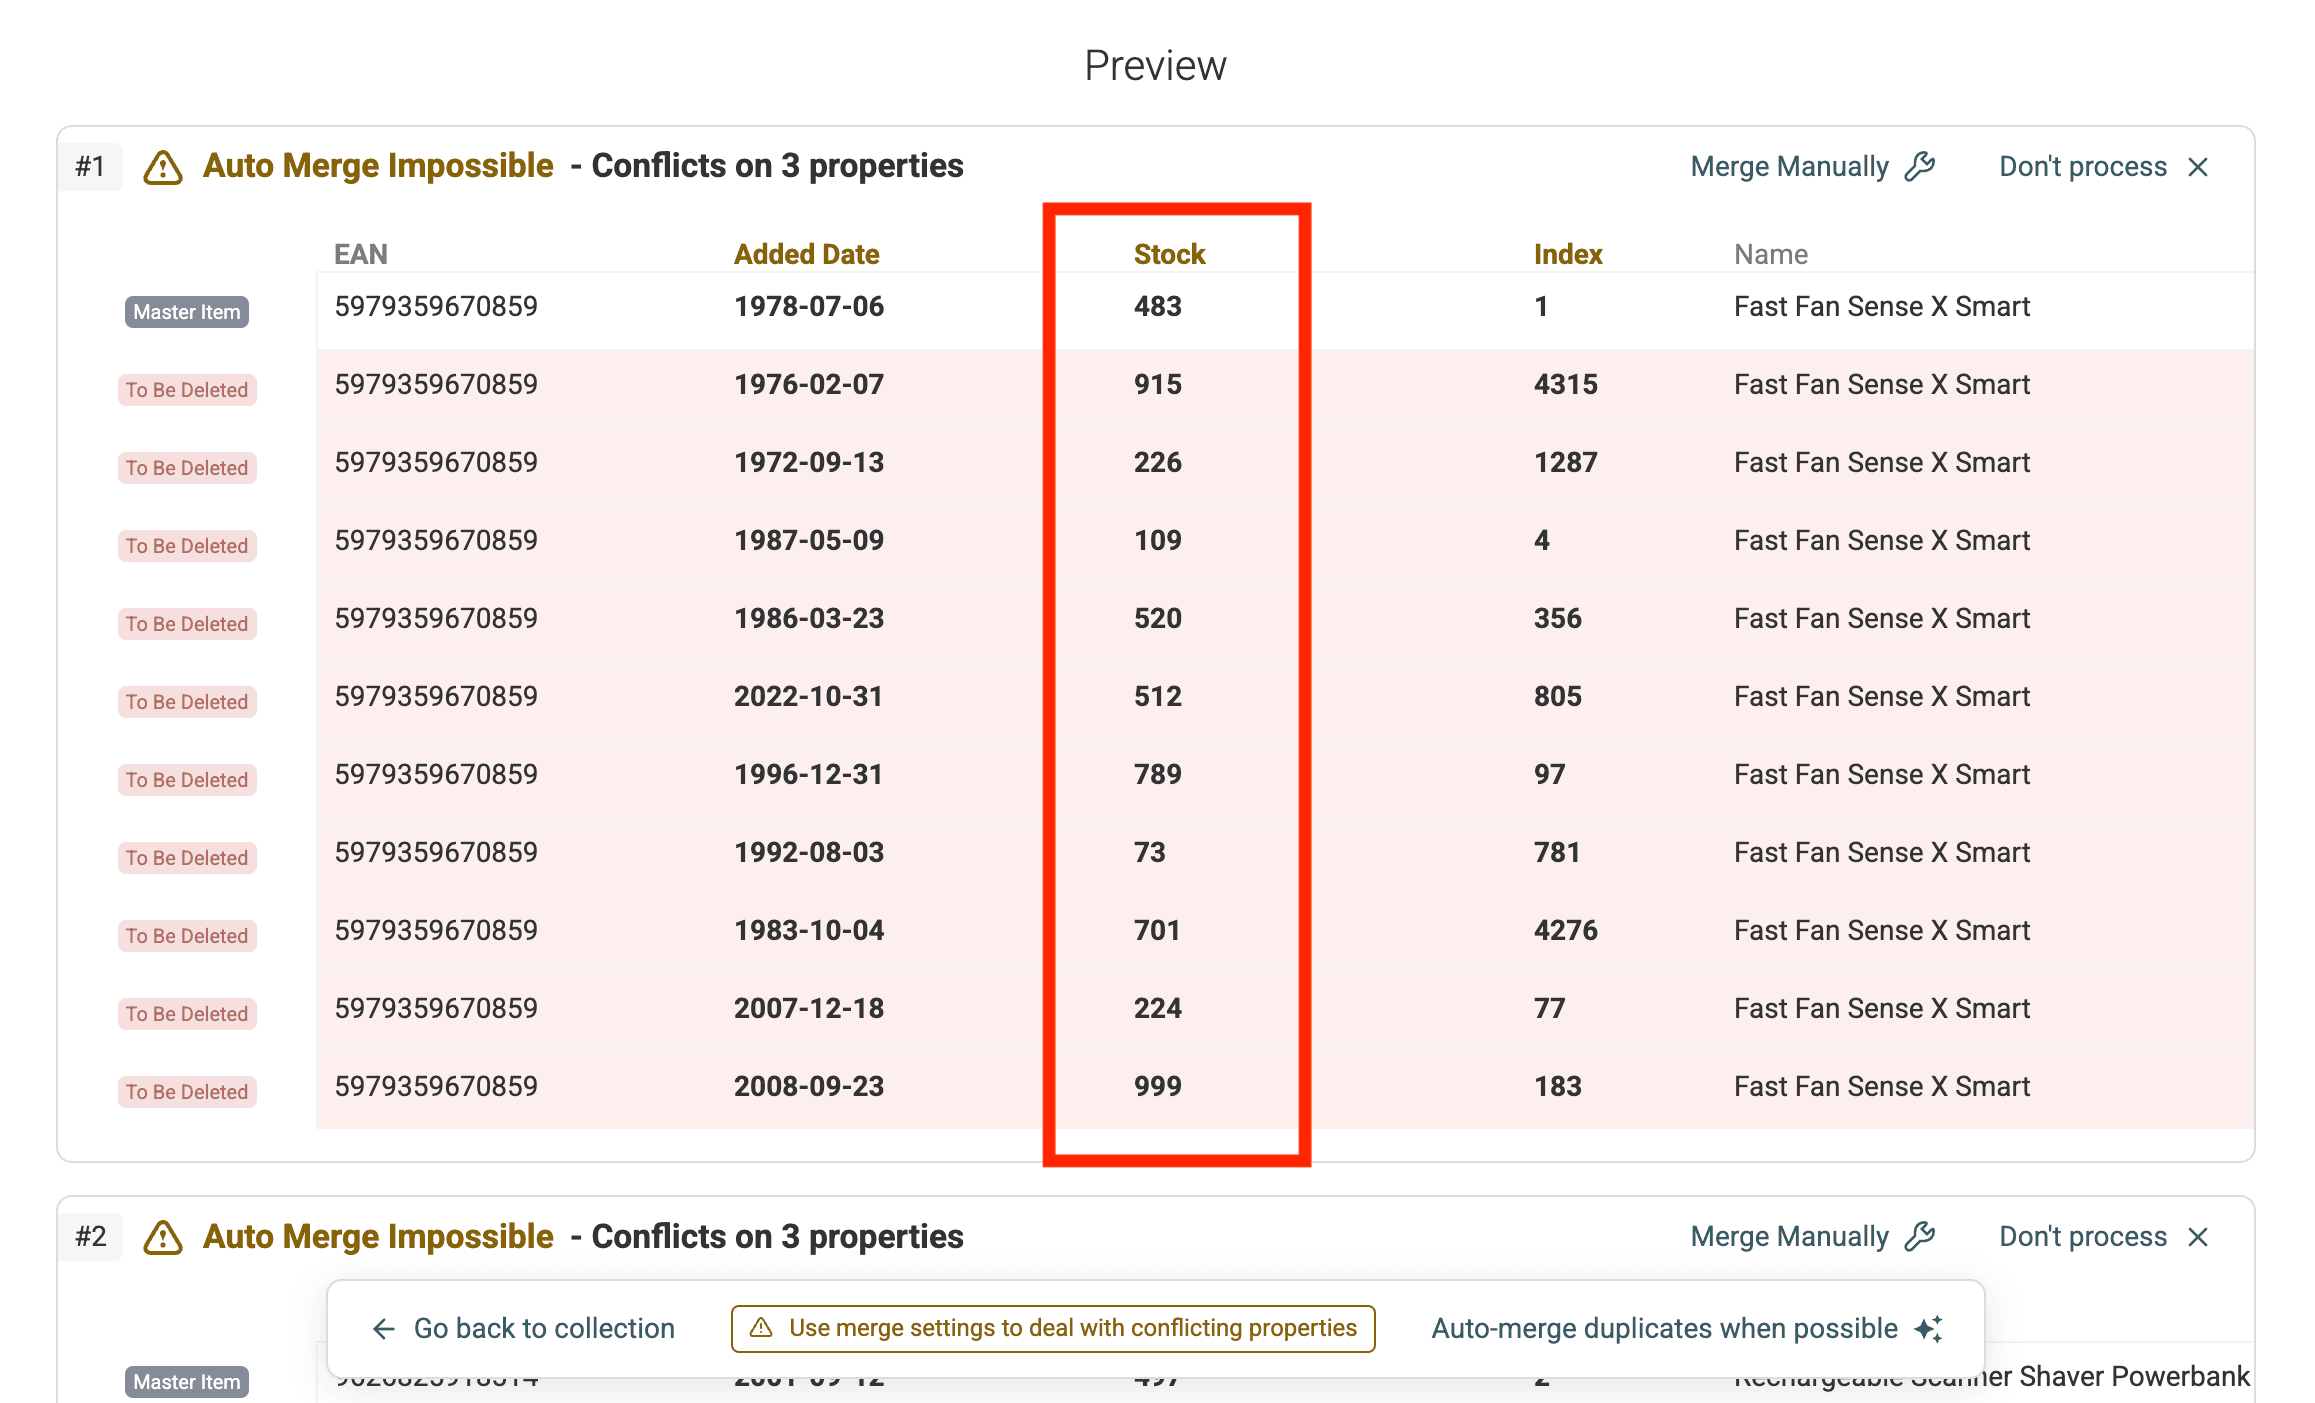Select stock value 915
2315x1403 pixels.
pyautogui.click(x=1157, y=384)
